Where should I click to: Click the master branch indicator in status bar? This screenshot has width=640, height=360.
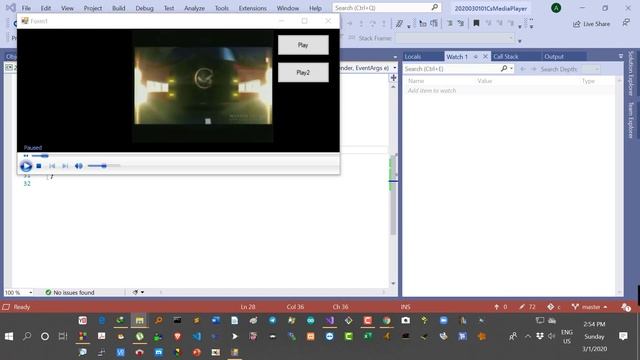[590, 307]
